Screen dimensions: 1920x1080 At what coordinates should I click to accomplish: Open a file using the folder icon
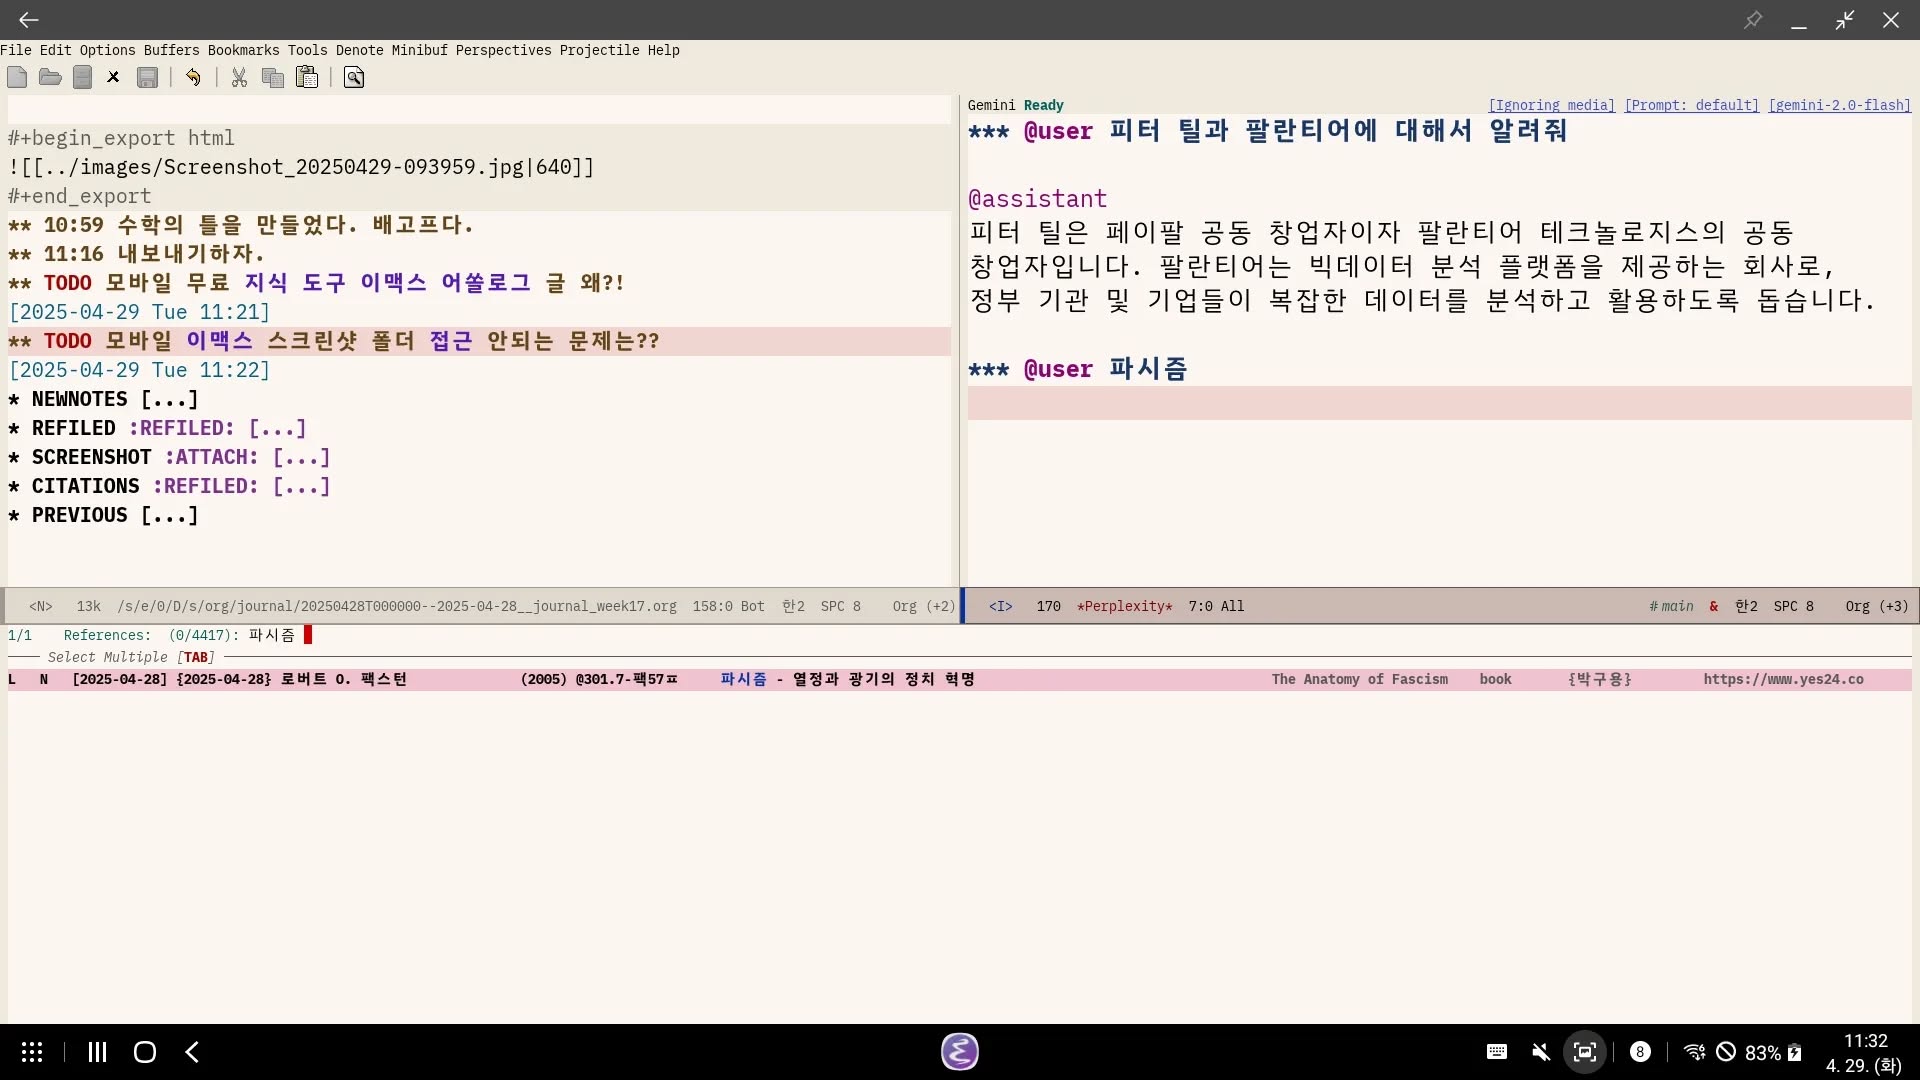[x=50, y=77]
